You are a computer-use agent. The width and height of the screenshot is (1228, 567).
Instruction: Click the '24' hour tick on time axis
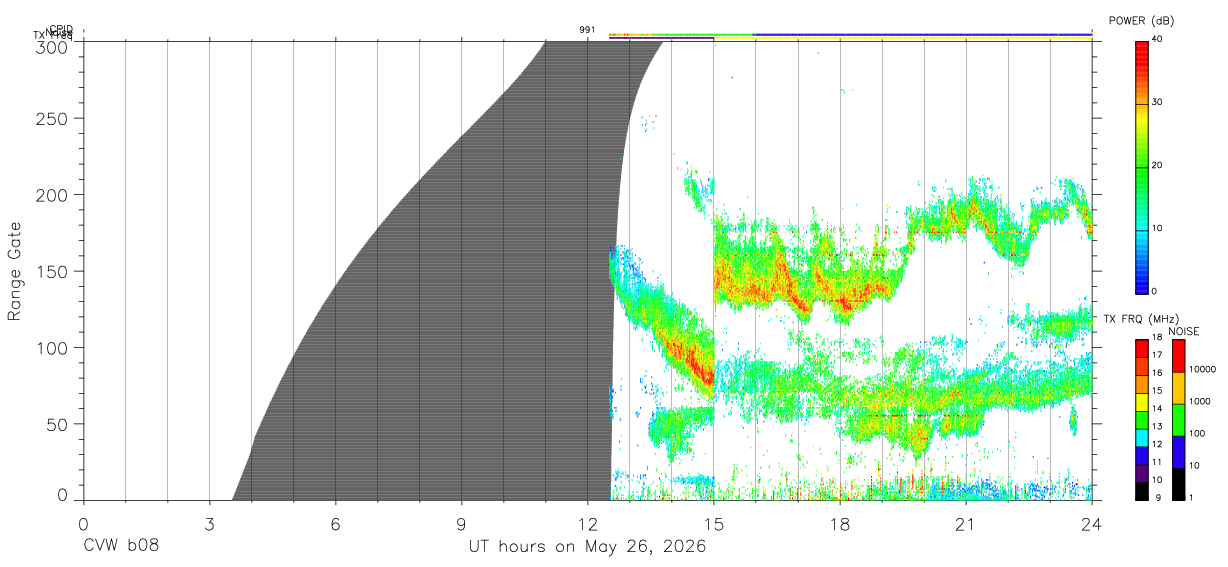point(1092,524)
